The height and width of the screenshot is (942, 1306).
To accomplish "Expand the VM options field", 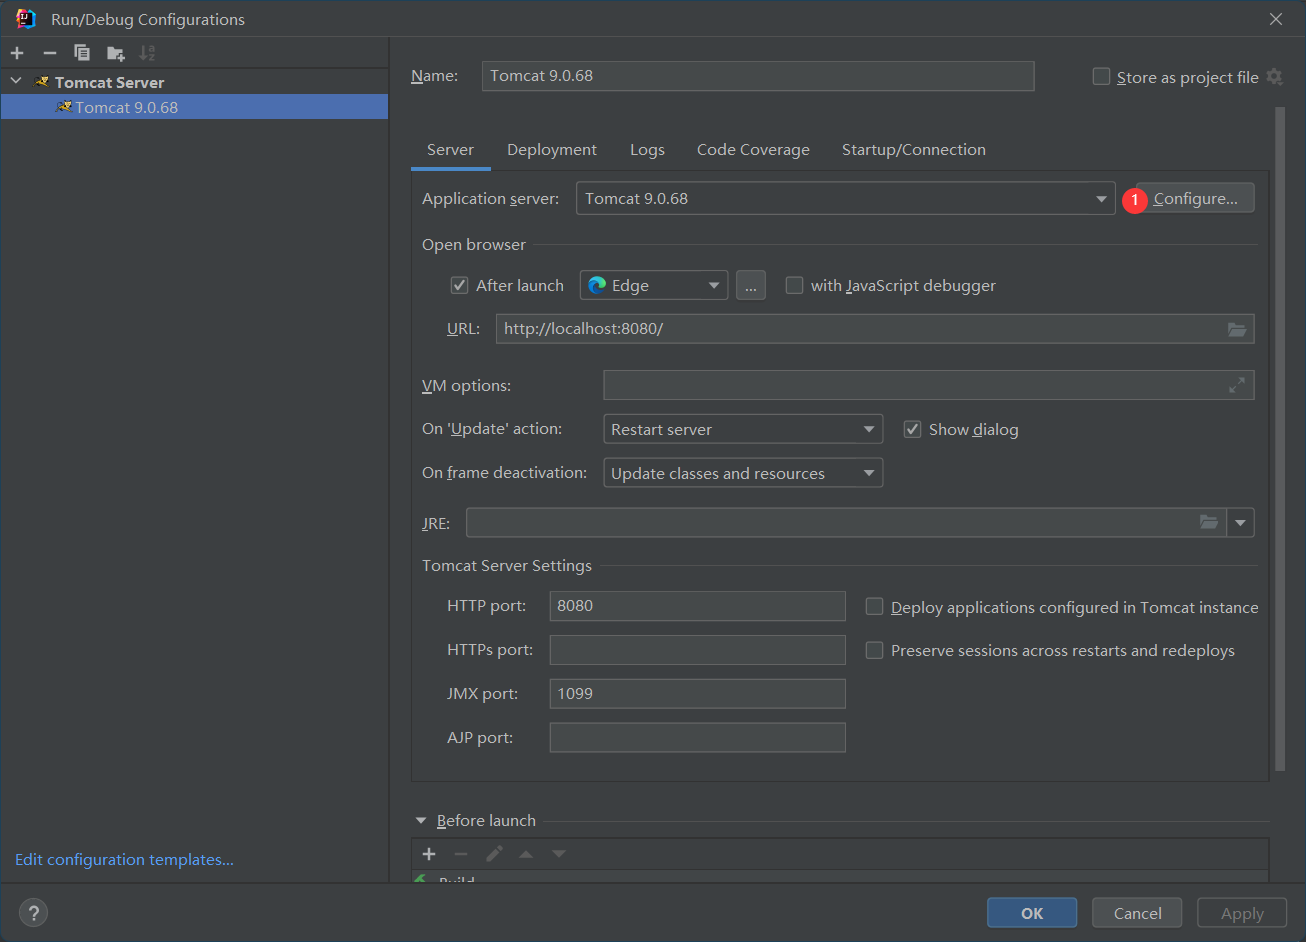I will tap(1237, 385).
